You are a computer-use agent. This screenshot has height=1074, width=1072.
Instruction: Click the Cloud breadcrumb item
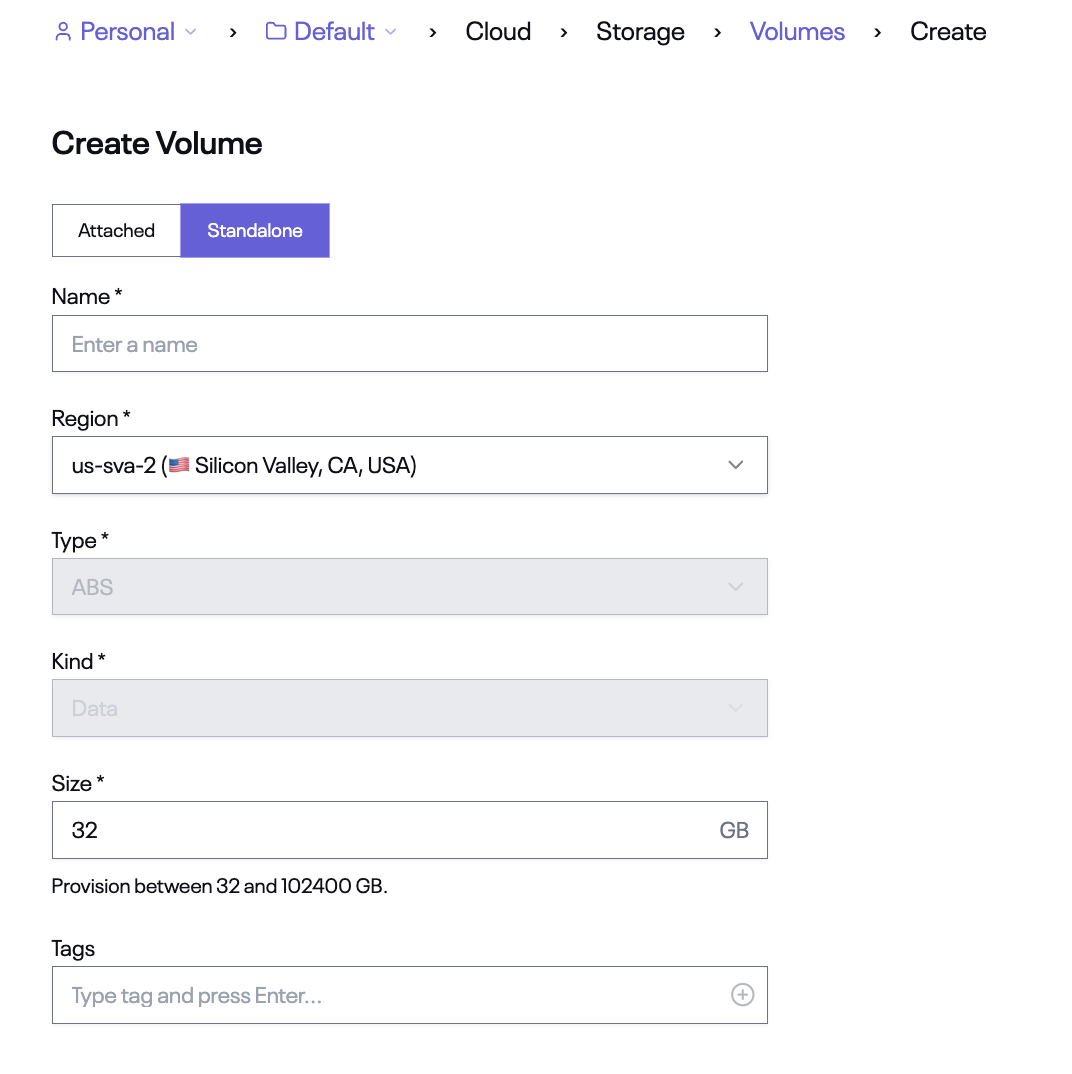498,32
